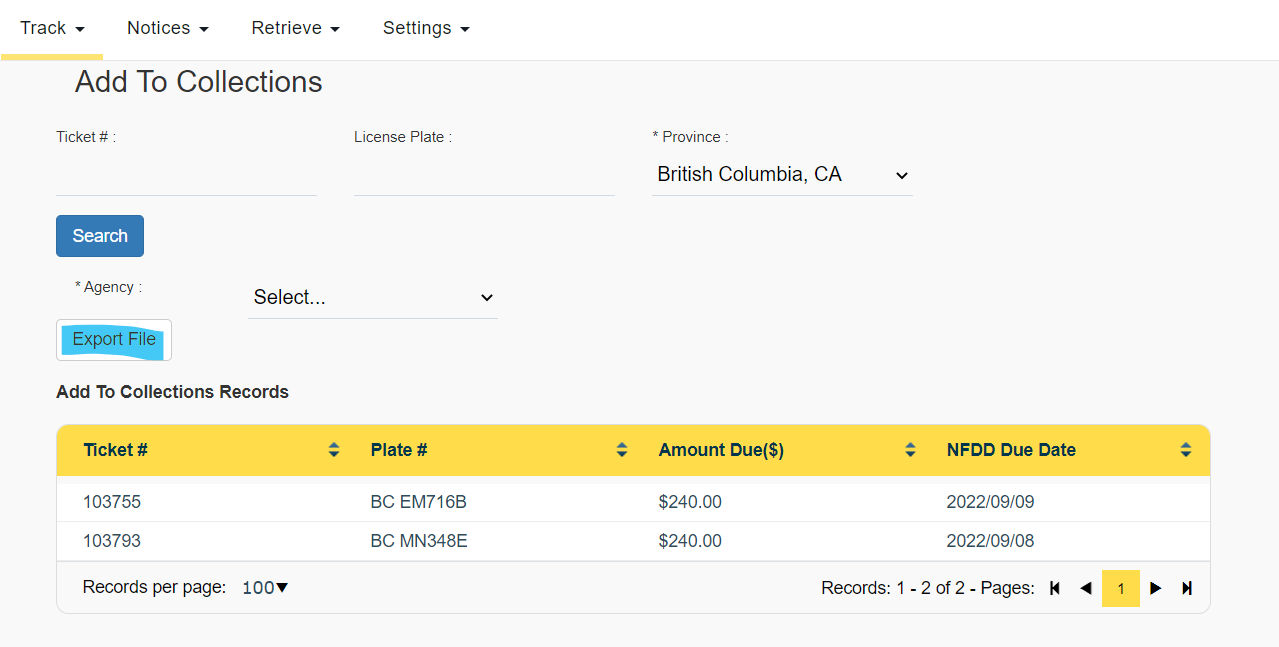This screenshot has width=1279, height=647.
Task: Go to first page of records
Action: 1054,588
